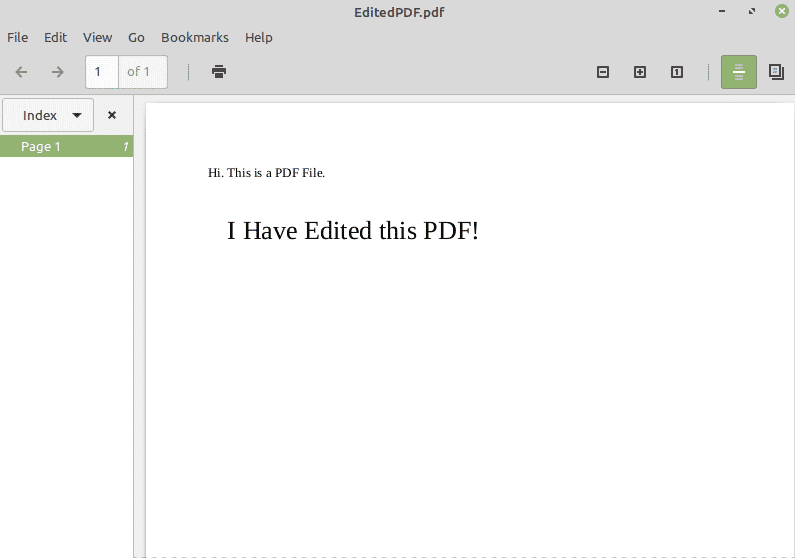Viewport: 795px width, 558px height.
Task: Zoom in with the plus icon
Action: (x=640, y=72)
